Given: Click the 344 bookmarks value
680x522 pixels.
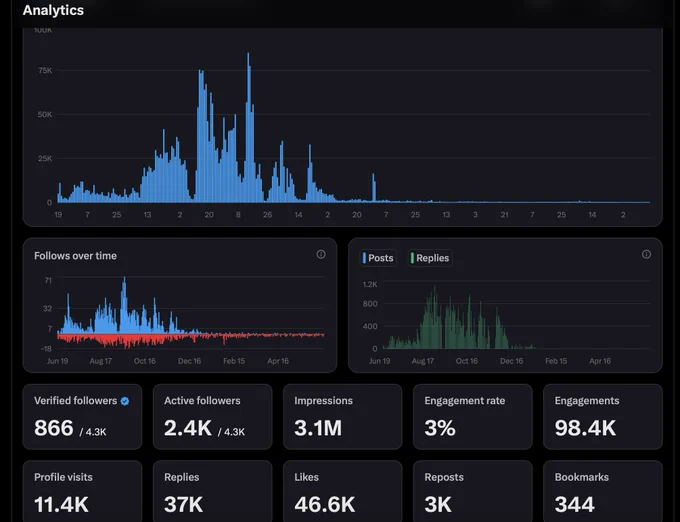Looking at the screenshot, I should coord(575,504).
